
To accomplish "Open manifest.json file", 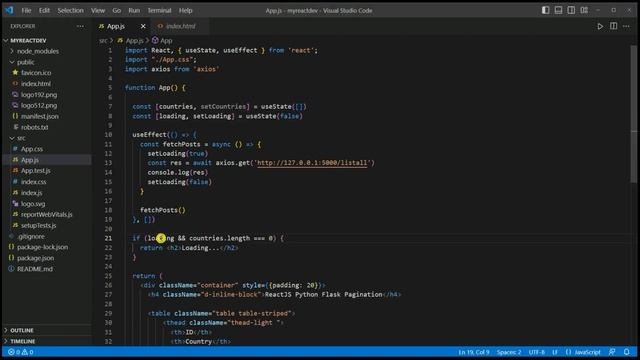I will 40,116.
